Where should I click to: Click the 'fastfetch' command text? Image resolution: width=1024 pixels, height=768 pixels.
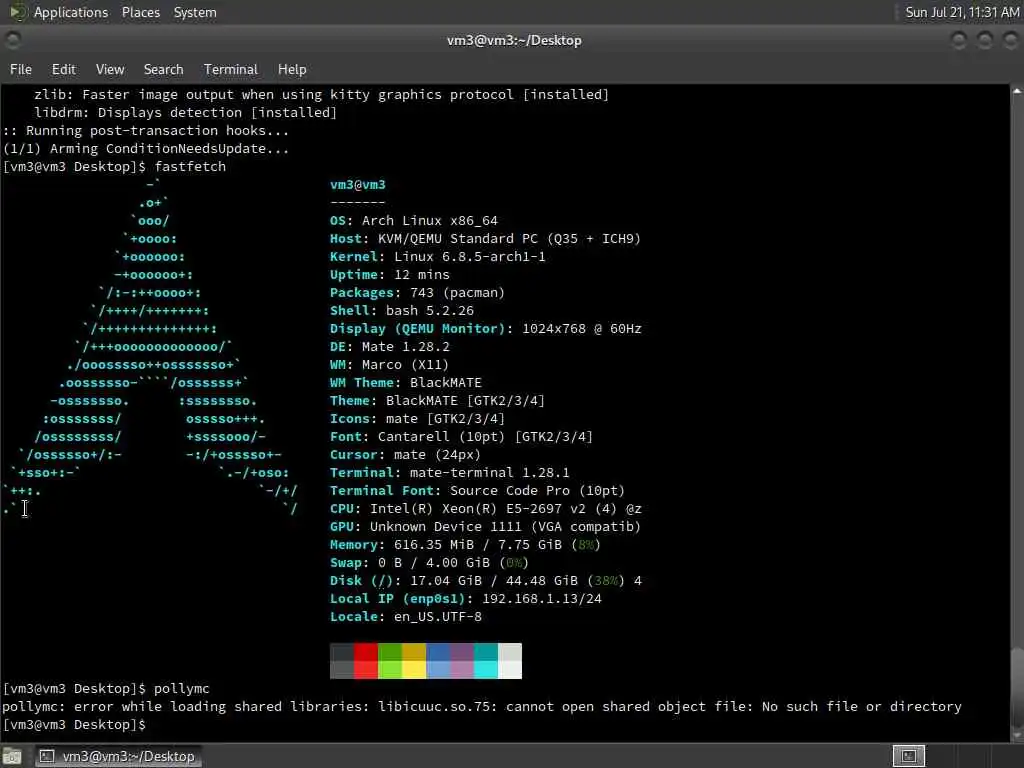(190, 167)
